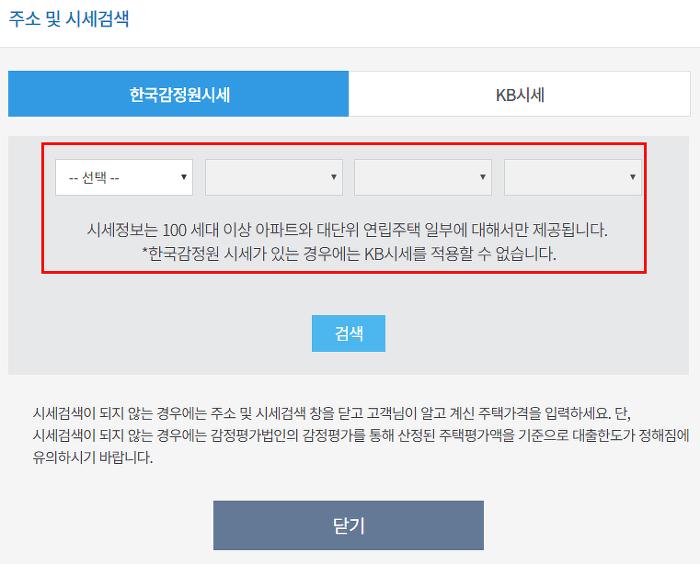700x564 pixels.
Task: Open the '-- 선택 --' dropdown
Action: pyautogui.click(x=124, y=177)
